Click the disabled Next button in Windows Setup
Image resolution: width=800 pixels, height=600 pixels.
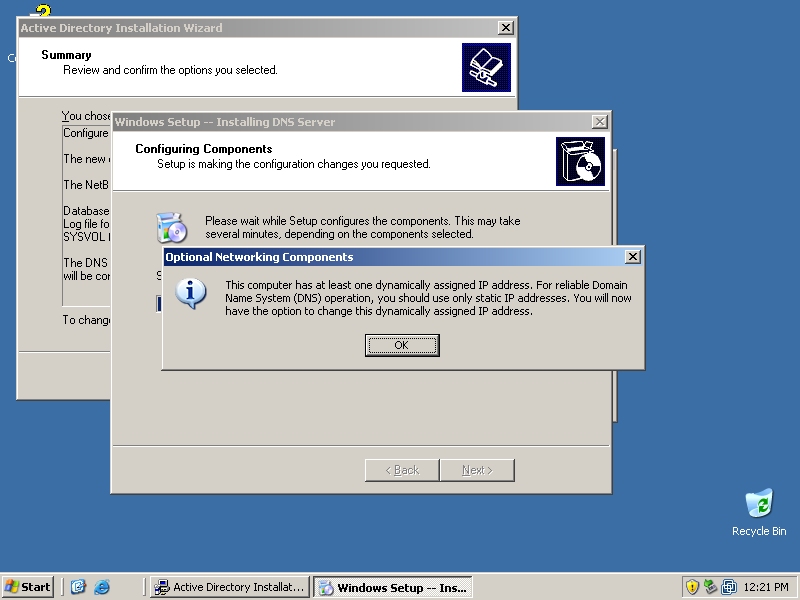[x=478, y=470]
